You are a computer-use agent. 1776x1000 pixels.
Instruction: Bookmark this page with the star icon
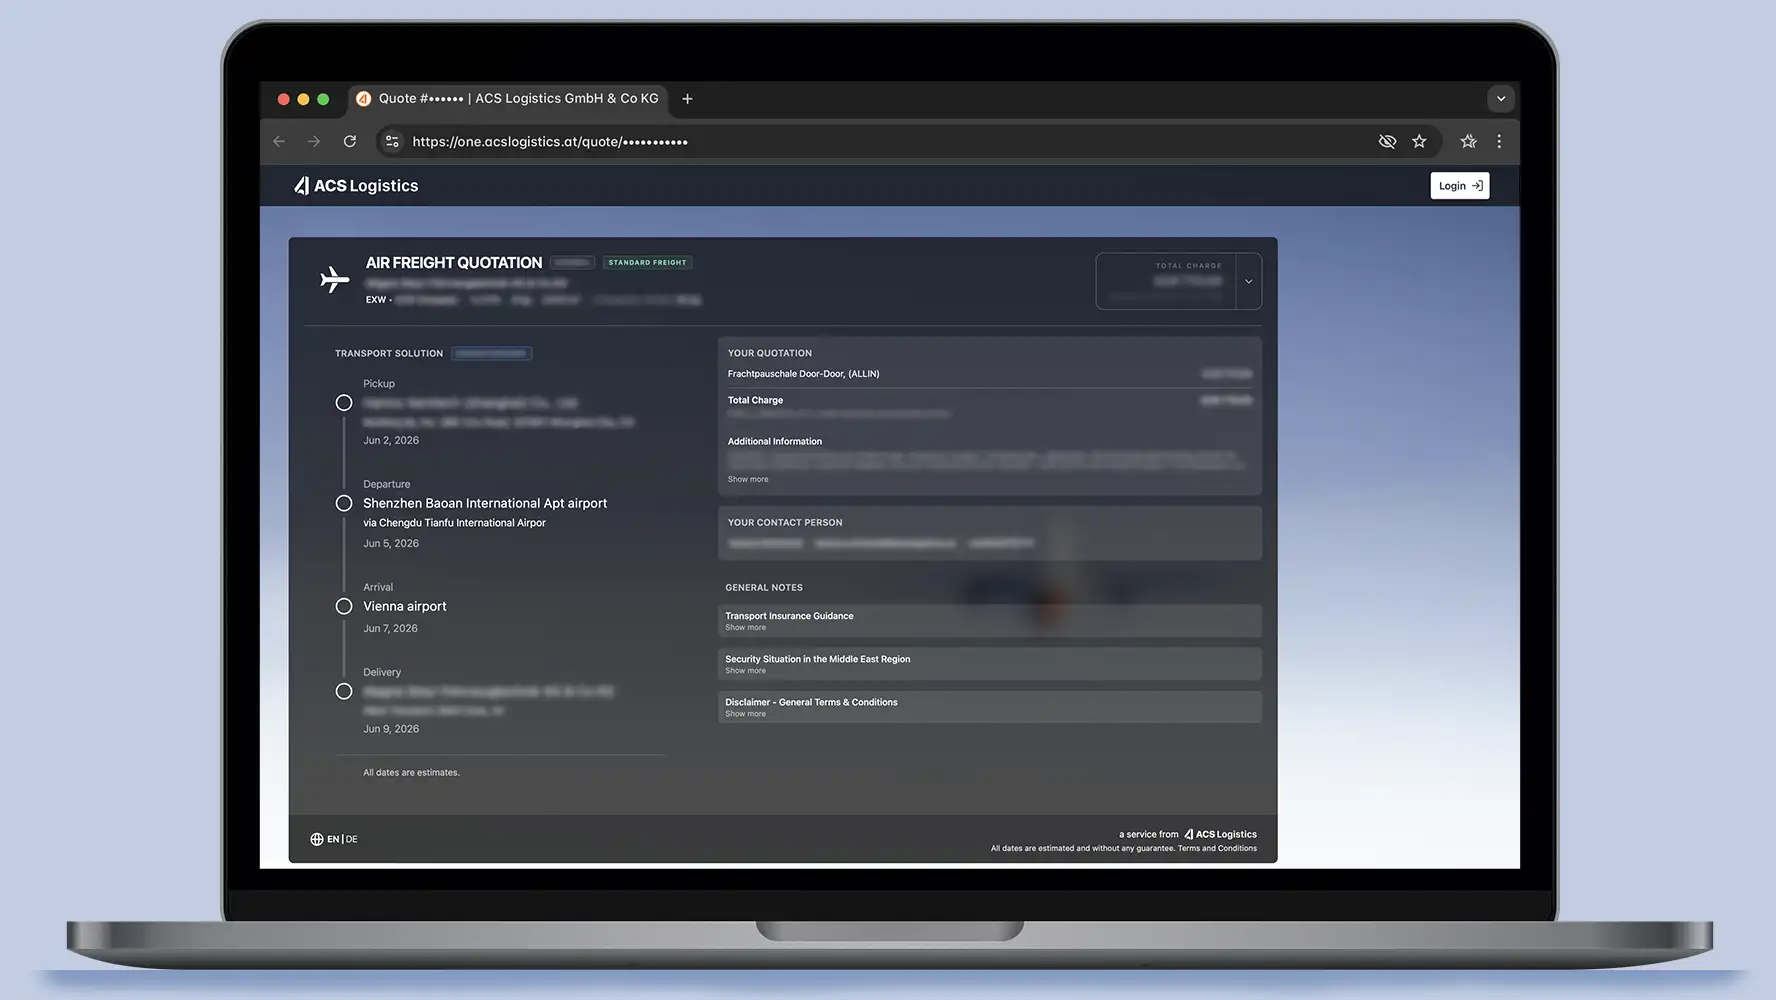click(1419, 142)
